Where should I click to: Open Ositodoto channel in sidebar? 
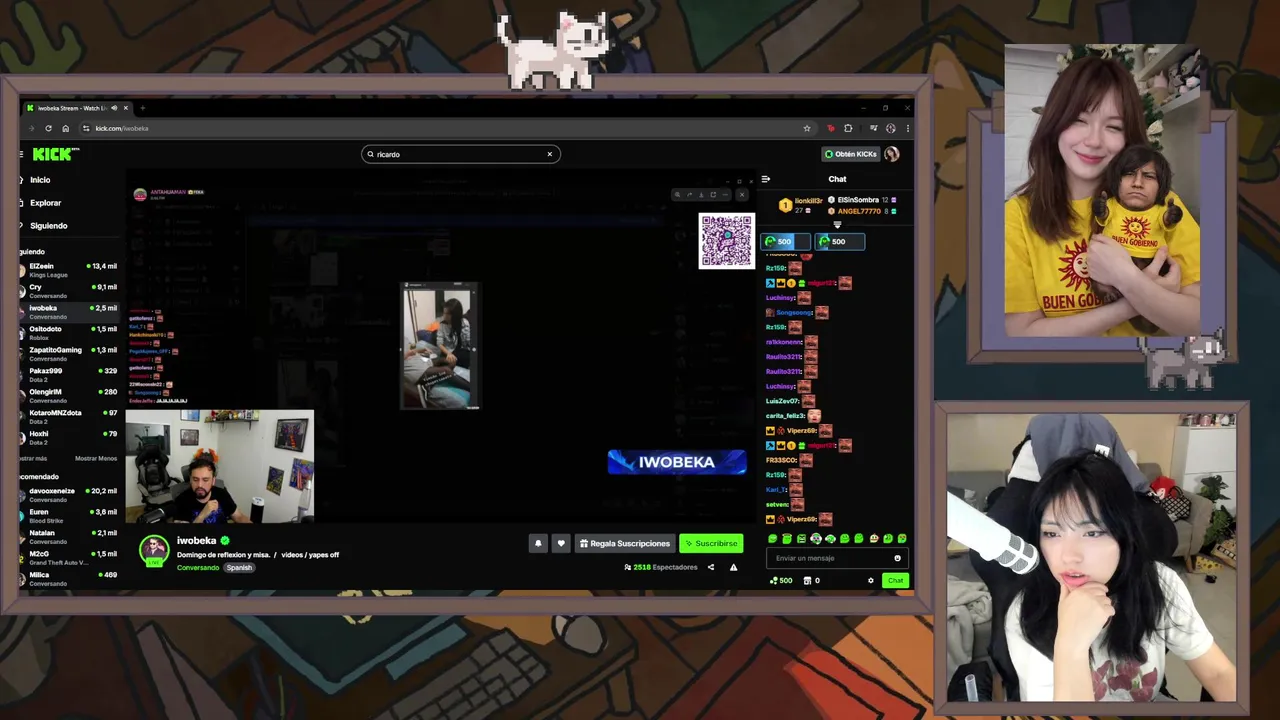pyautogui.click(x=68, y=333)
